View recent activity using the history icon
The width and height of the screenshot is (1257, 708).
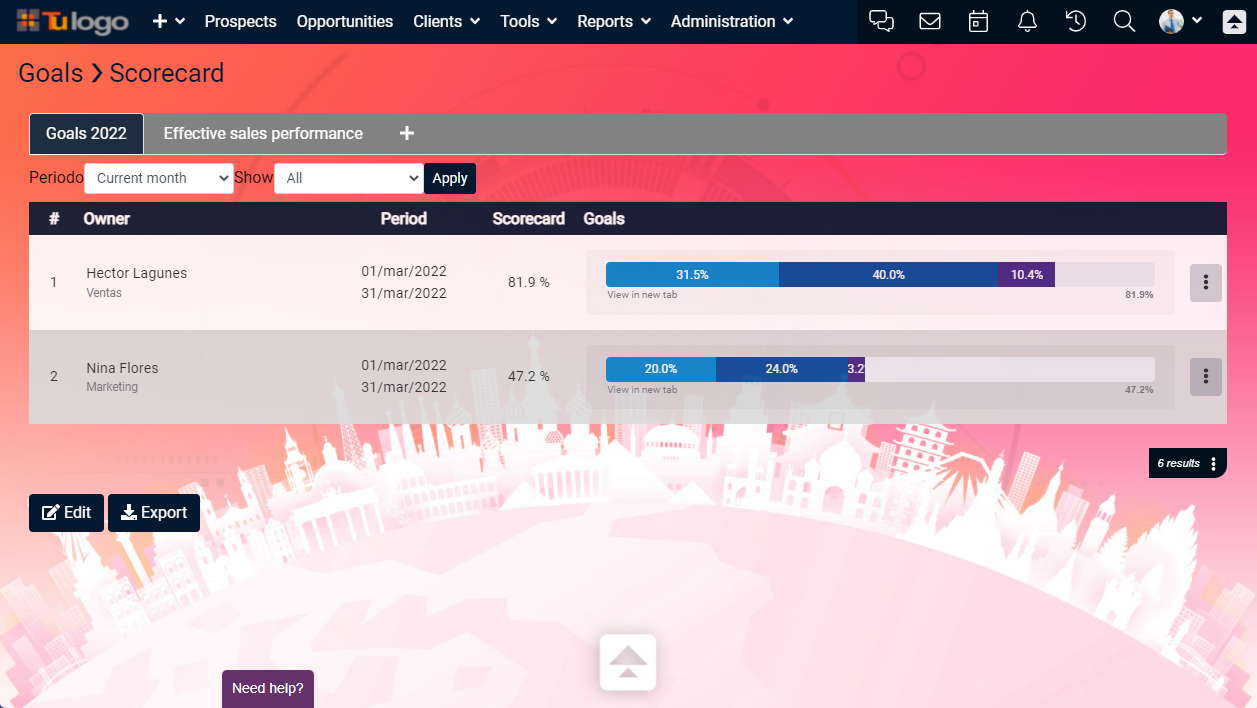tap(1075, 20)
